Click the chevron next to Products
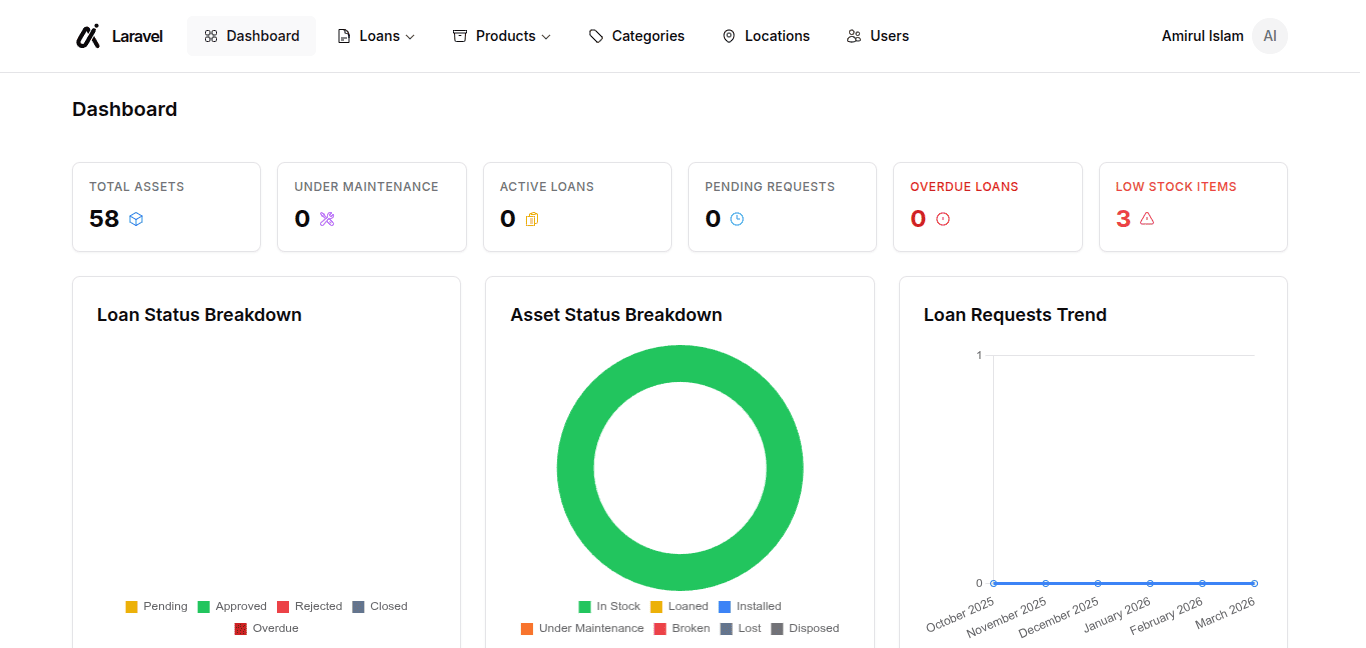Viewport: 1366px width, 648px height. [546, 37]
